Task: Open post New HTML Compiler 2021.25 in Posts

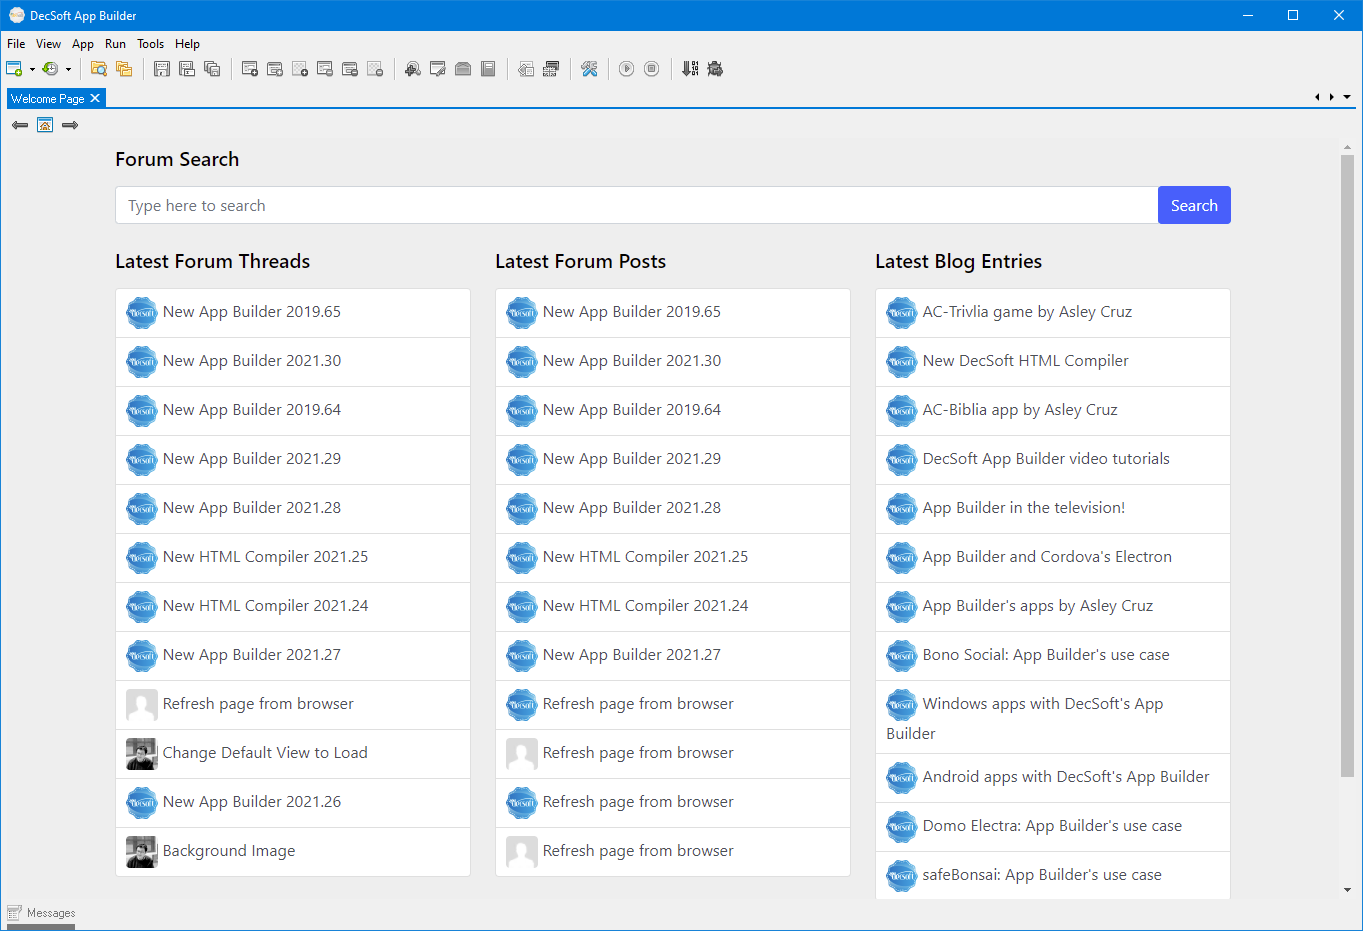Action: [x=673, y=557]
